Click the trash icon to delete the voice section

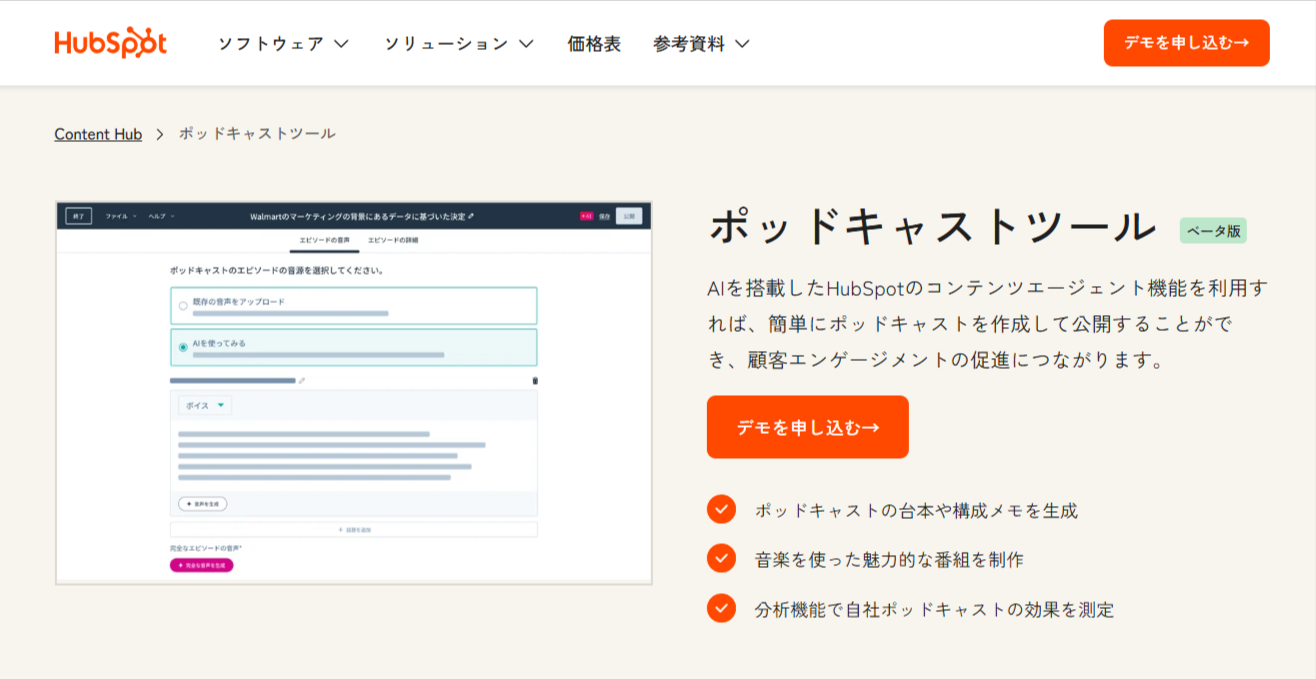point(536,381)
